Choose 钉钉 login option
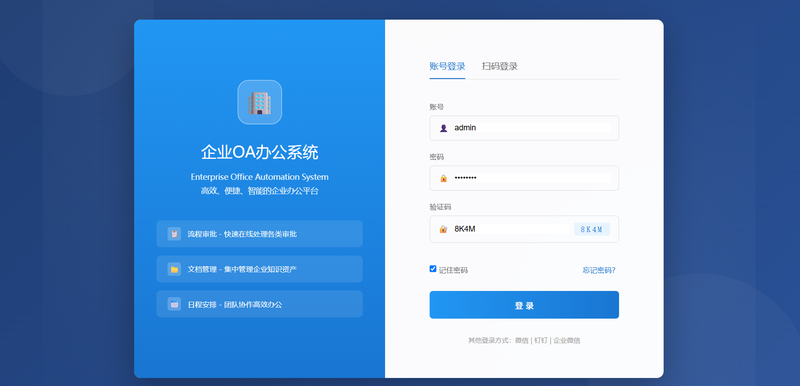Viewport: 800px width, 386px height. 541,340
